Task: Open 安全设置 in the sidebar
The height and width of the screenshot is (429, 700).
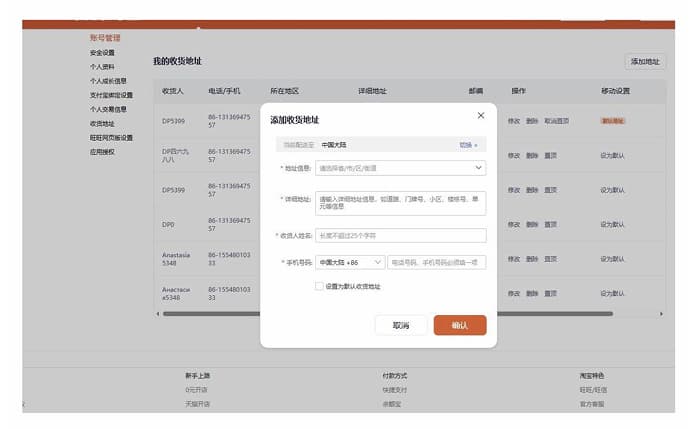Action: coord(102,52)
